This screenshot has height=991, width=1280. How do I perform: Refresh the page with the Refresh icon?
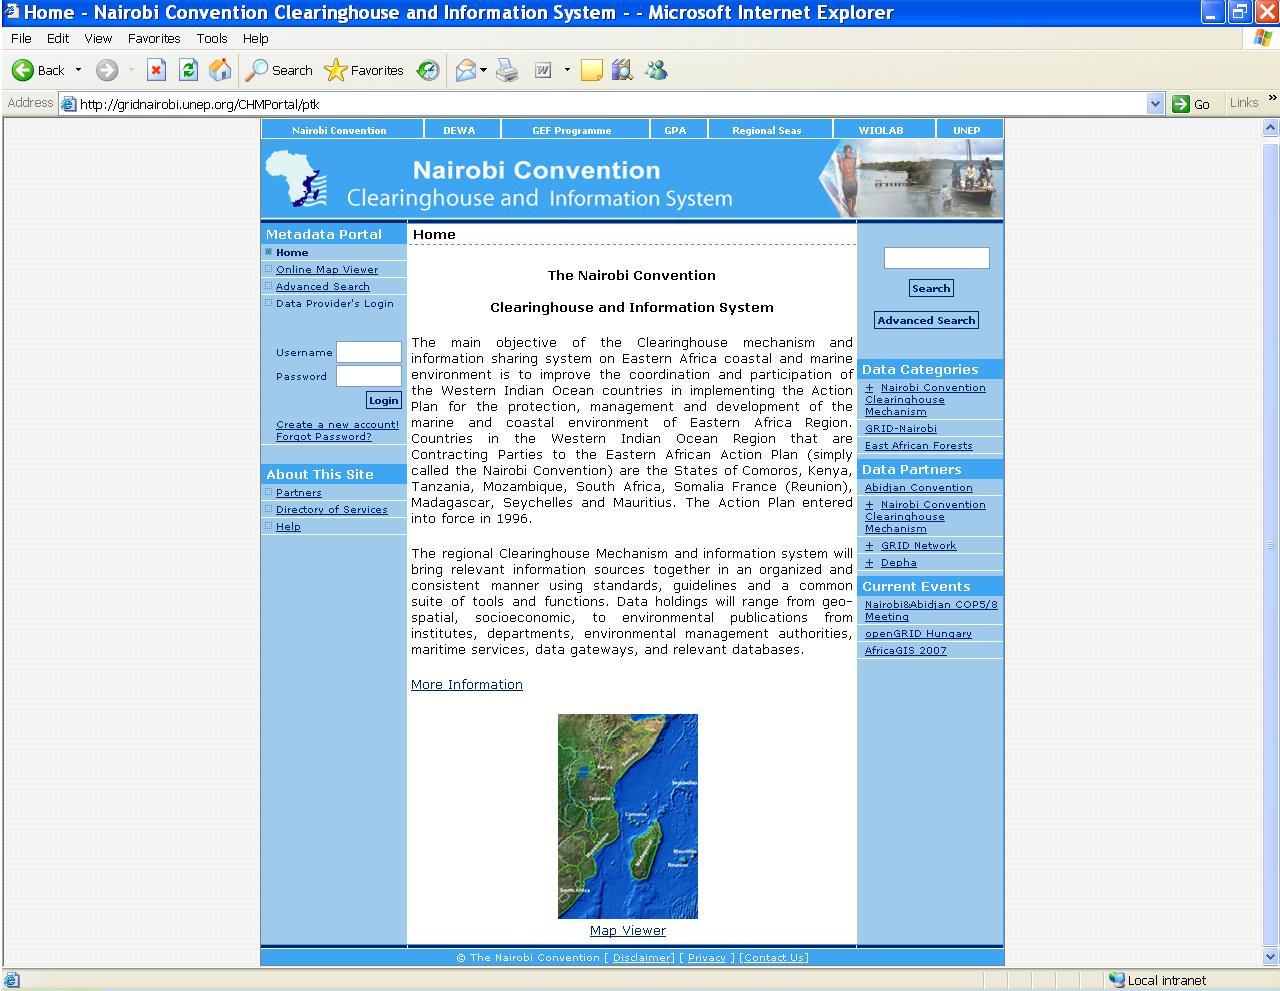[188, 70]
